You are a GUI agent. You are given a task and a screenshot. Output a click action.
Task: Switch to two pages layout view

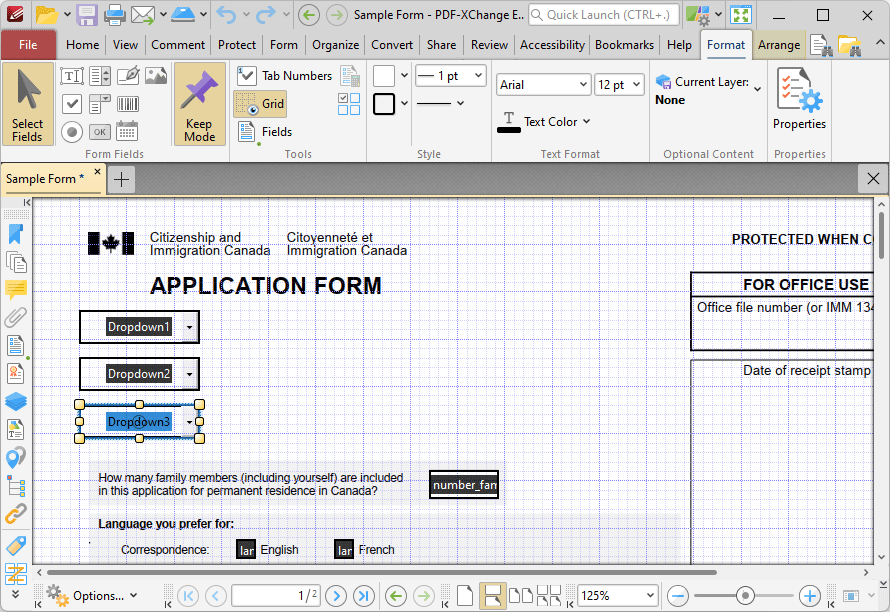click(520, 596)
